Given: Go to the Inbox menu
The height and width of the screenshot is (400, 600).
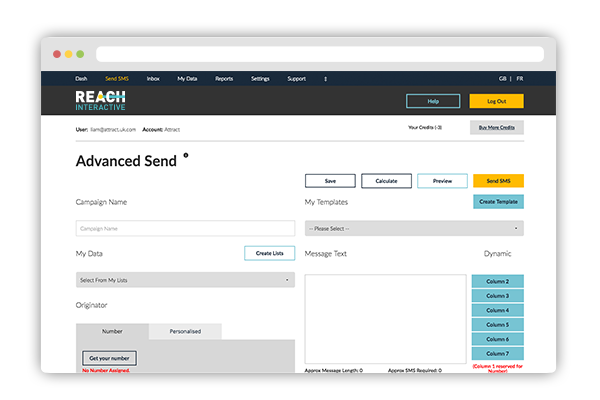Looking at the screenshot, I should 153,78.
